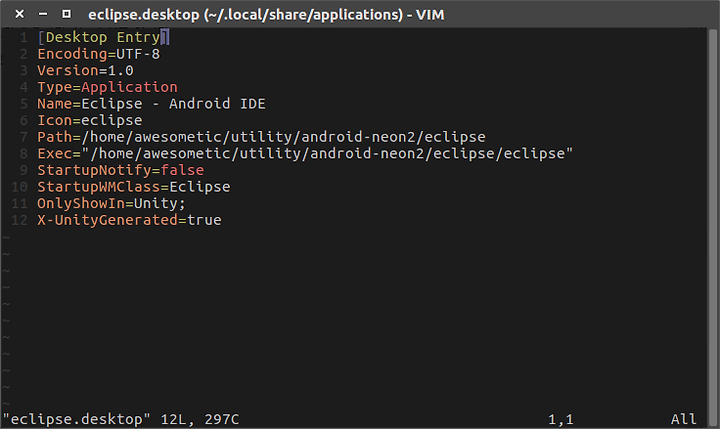
Task: Click the X-UnityGenerated=true line
Action: [129, 220]
